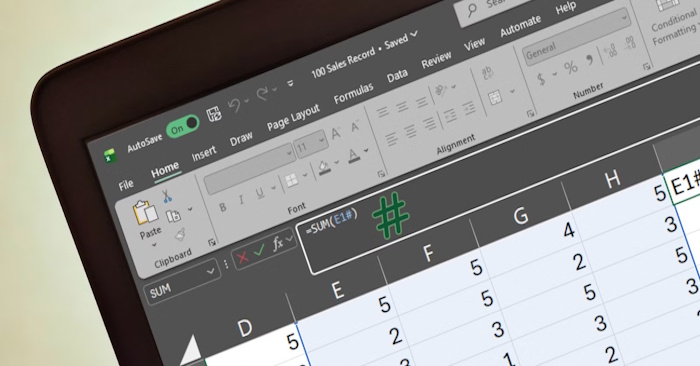
Task: Click the font name box
Action: 249,170
